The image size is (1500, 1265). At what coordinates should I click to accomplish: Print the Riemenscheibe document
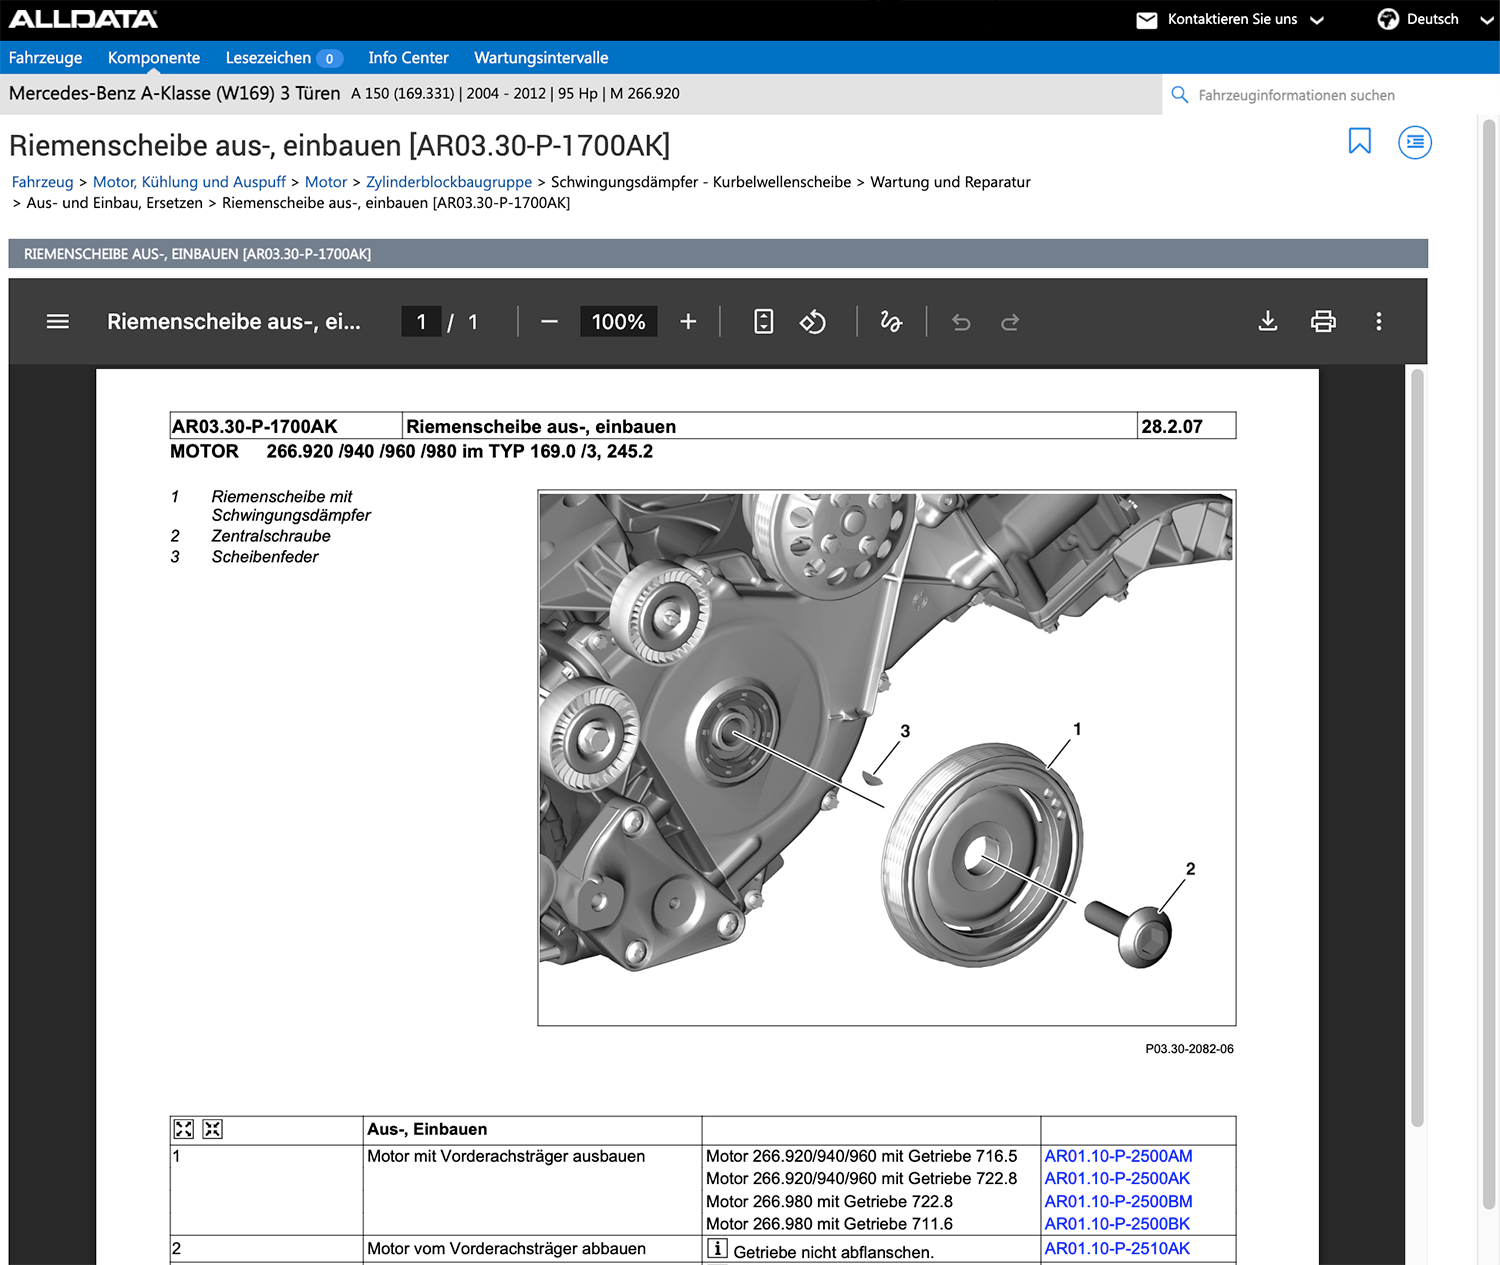coord(1323,322)
